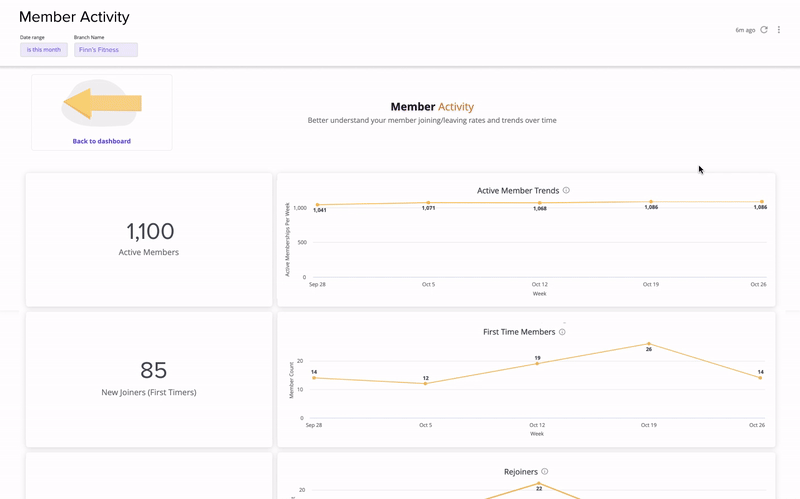
Task: Click the Oct 12 axis label in Active Member Trends
Action: (539, 284)
